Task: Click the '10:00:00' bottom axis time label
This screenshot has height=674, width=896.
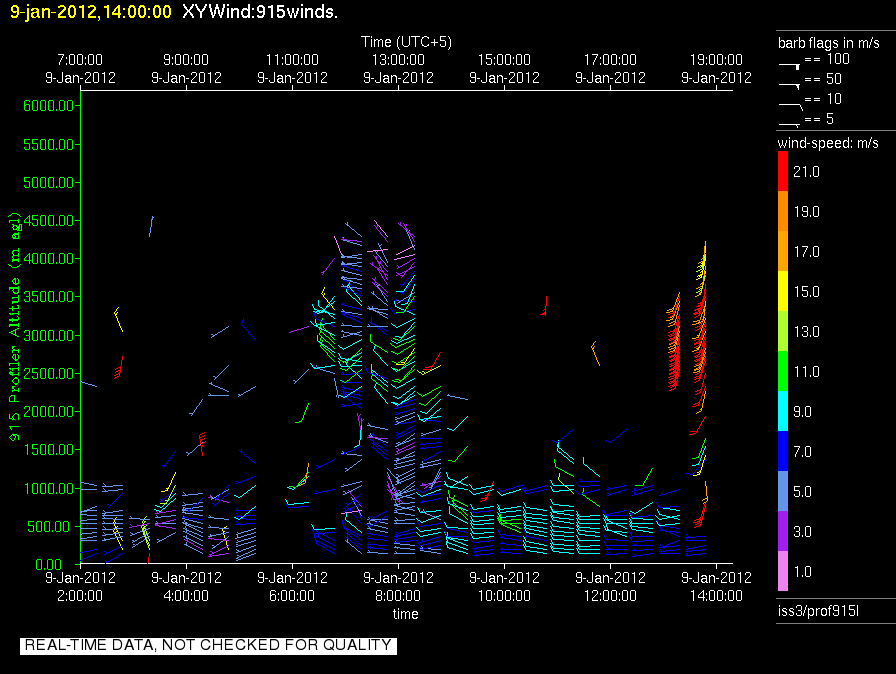Action: (x=504, y=596)
